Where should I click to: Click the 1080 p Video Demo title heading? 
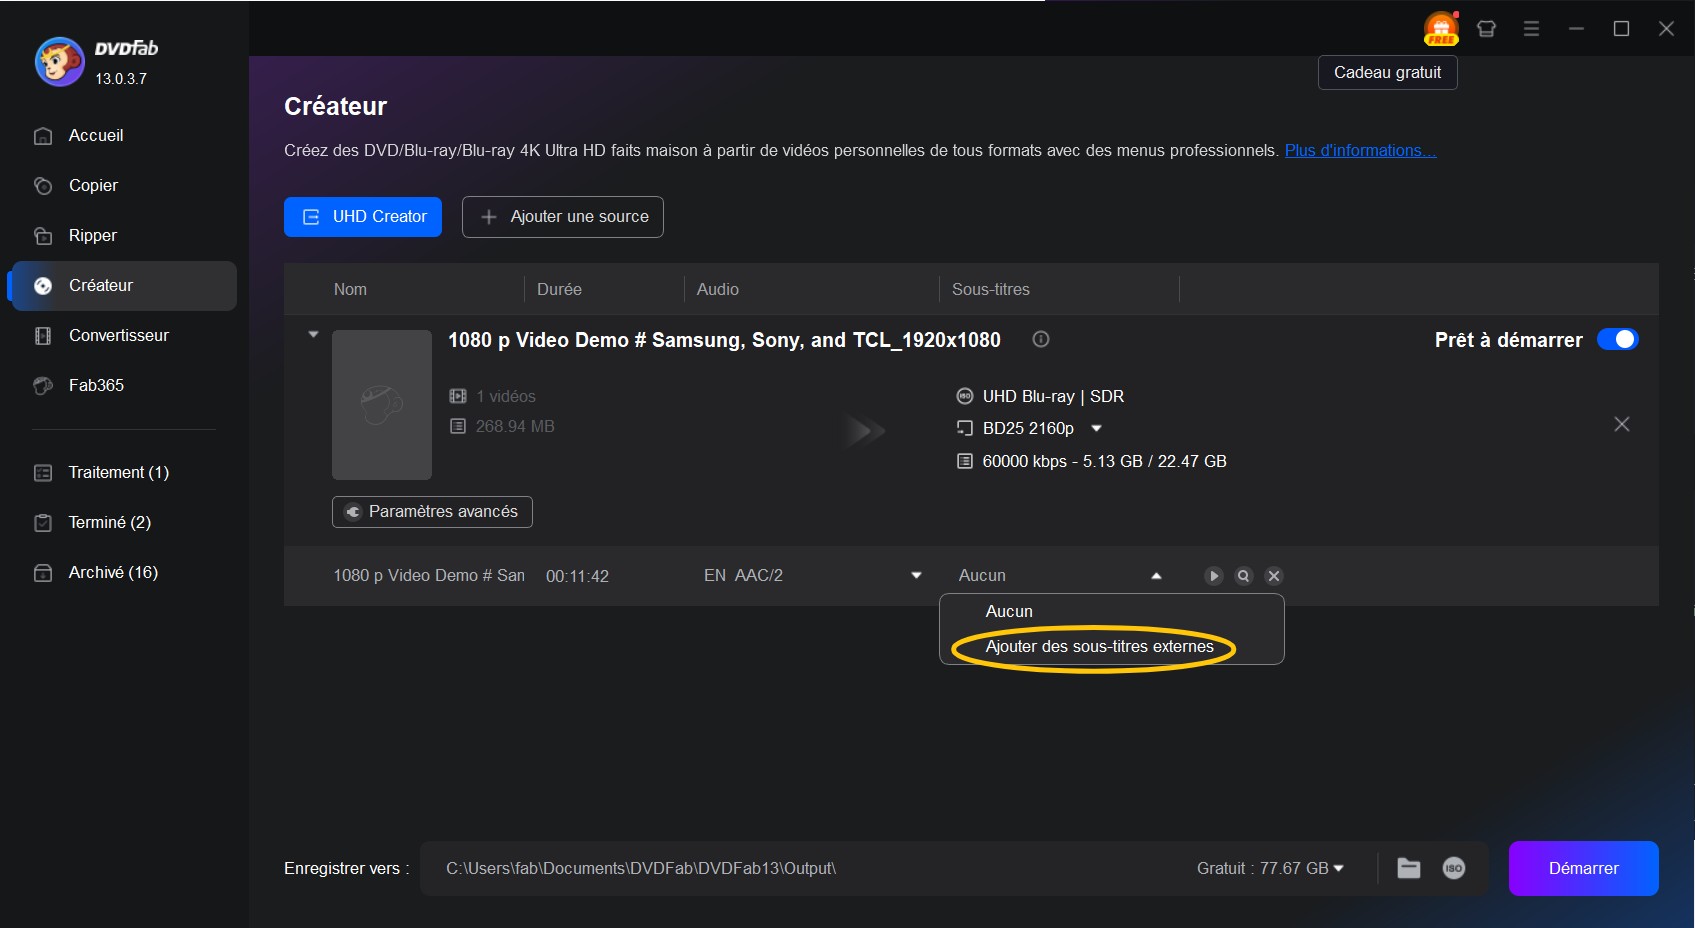(724, 340)
